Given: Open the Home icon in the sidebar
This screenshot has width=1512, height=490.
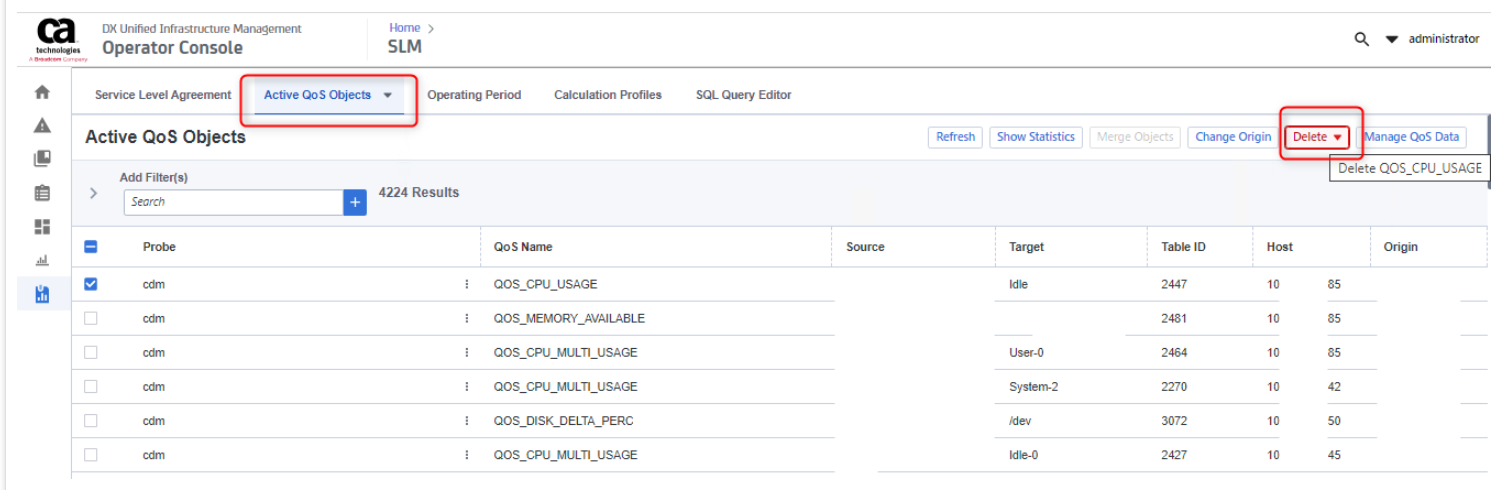Looking at the screenshot, I should tap(42, 92).
